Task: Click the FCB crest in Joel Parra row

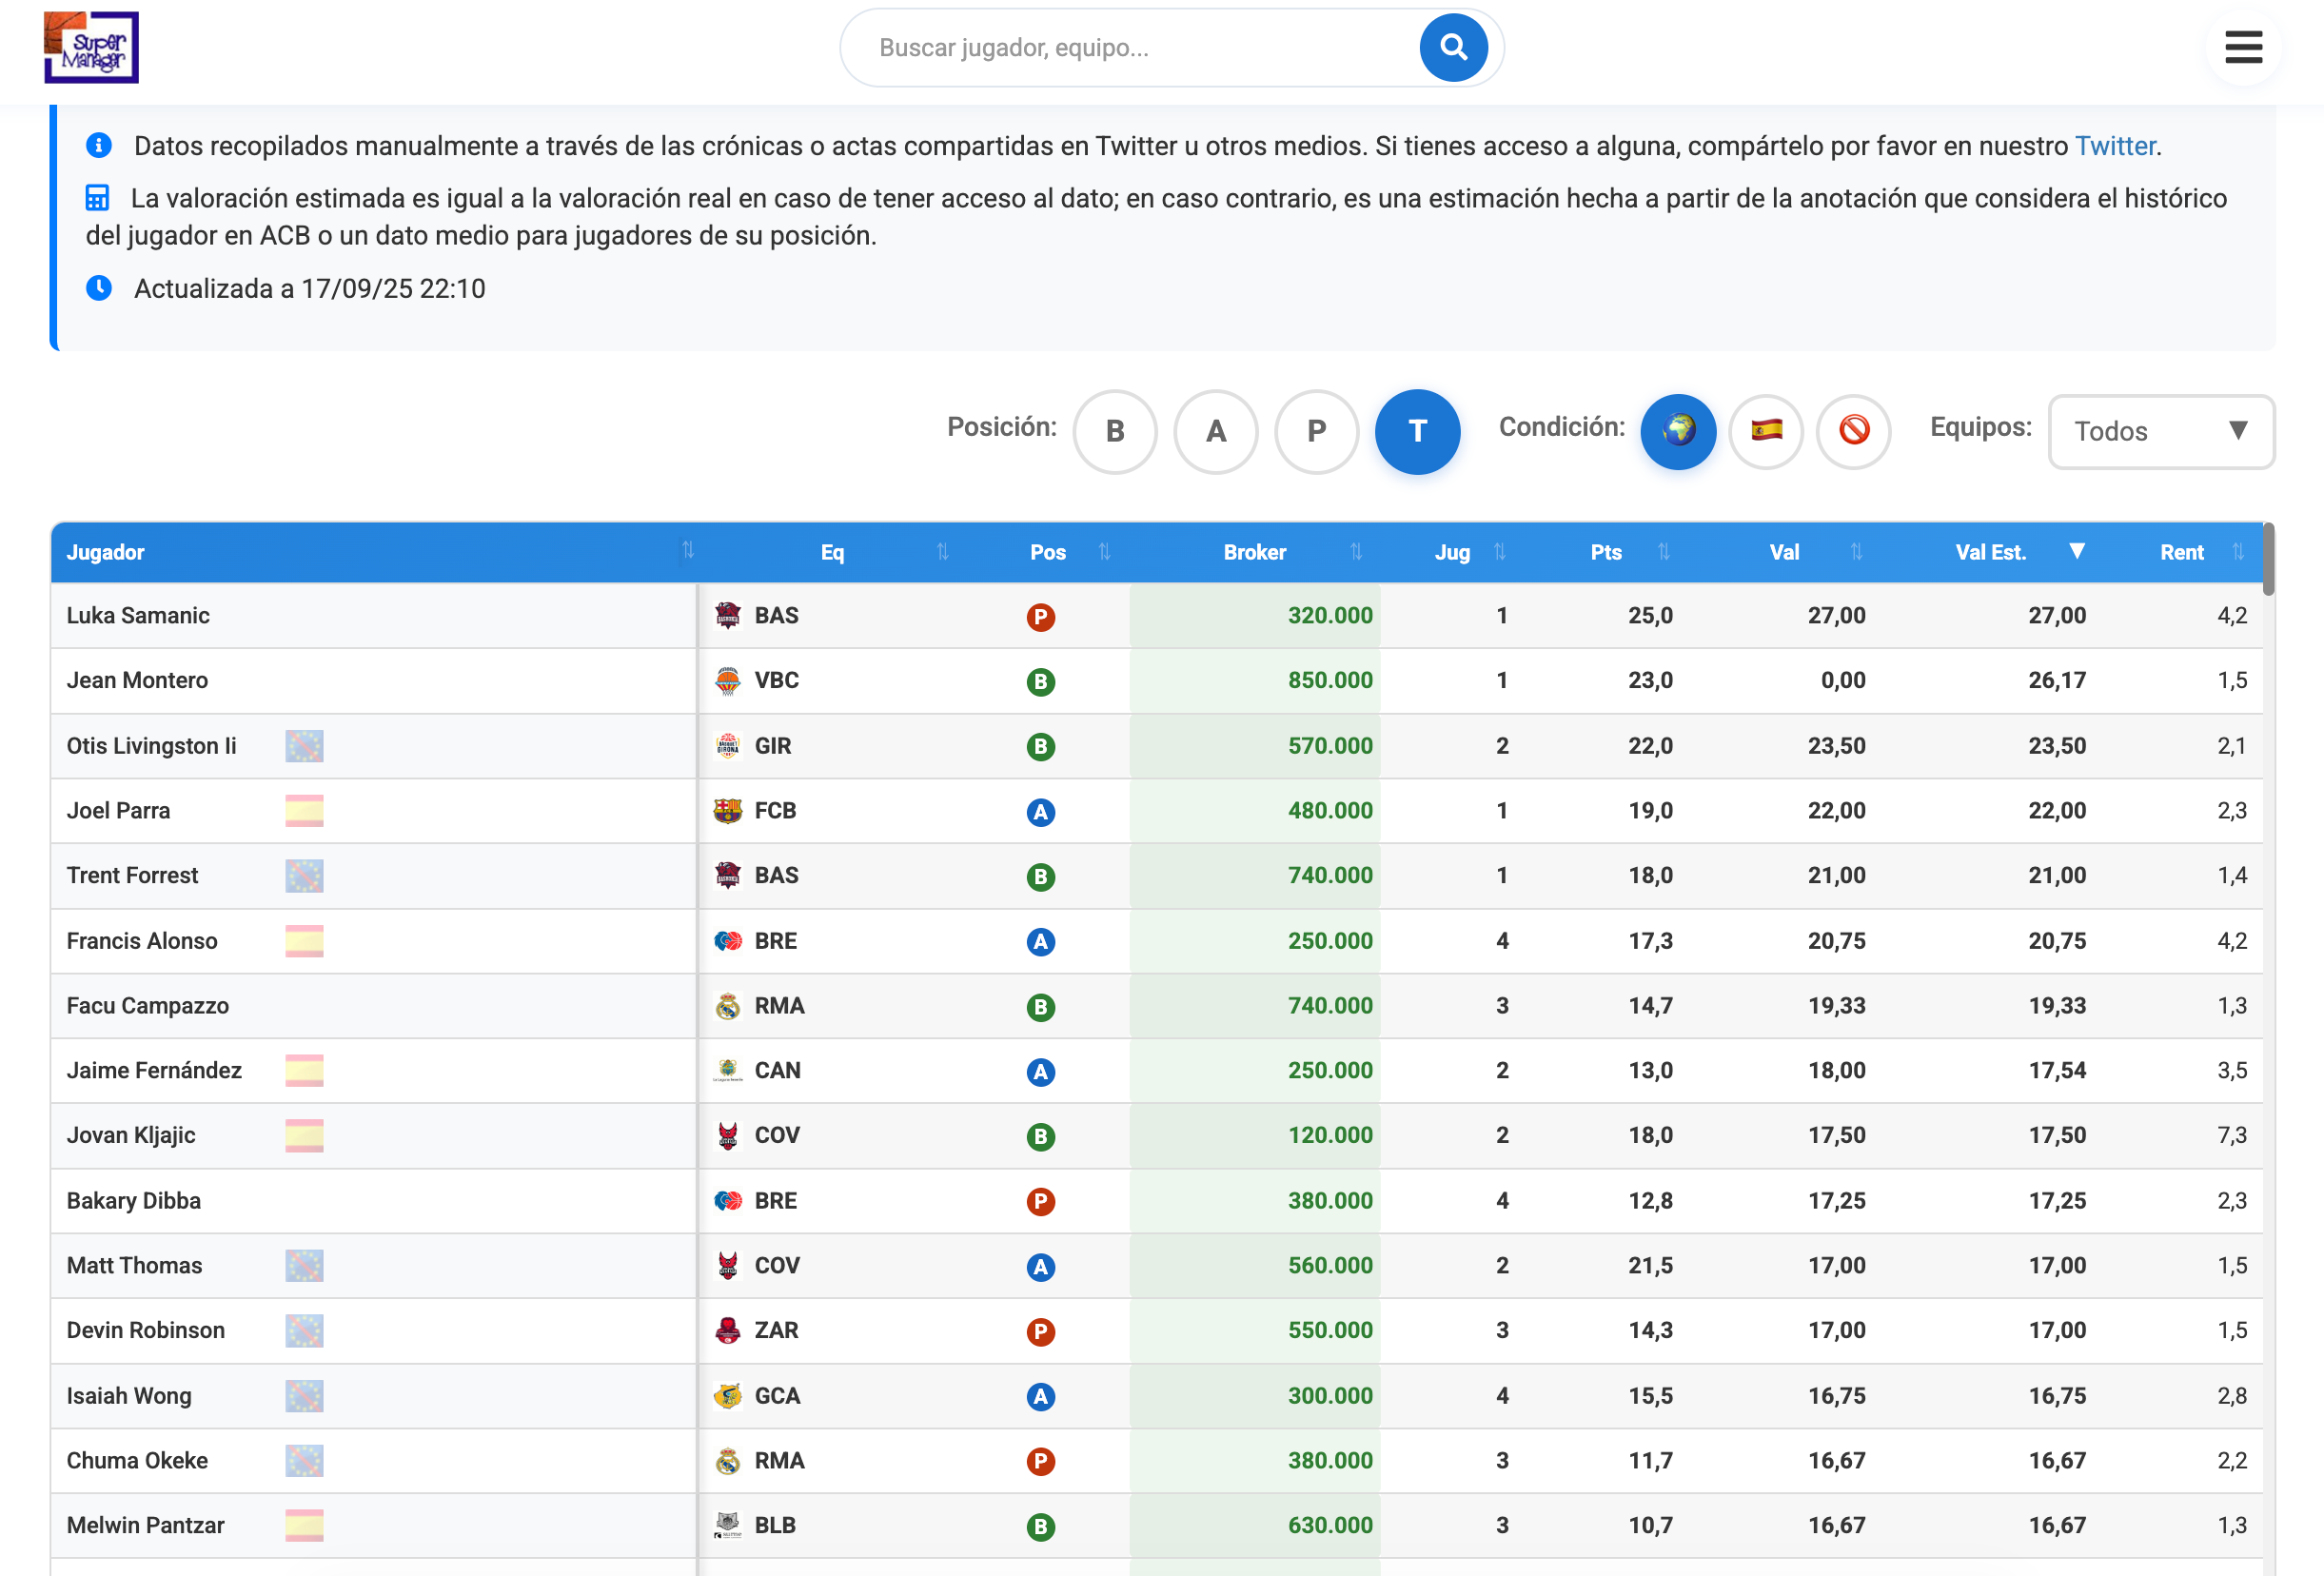Action: (727, 810)
